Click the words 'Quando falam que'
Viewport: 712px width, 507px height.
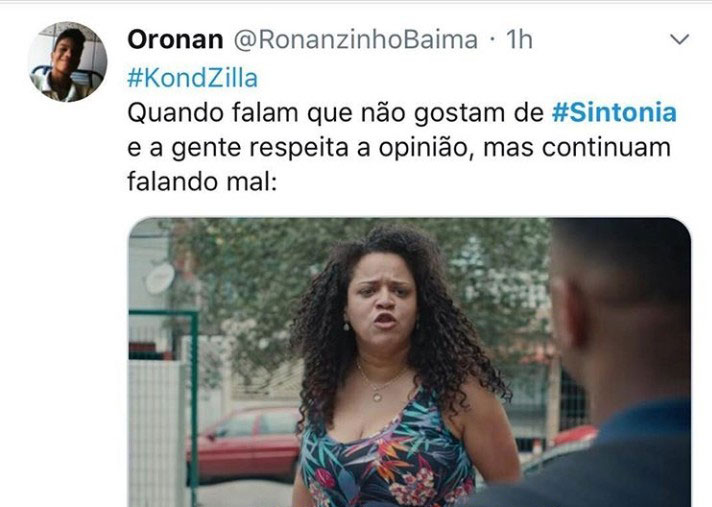(240, 113)
